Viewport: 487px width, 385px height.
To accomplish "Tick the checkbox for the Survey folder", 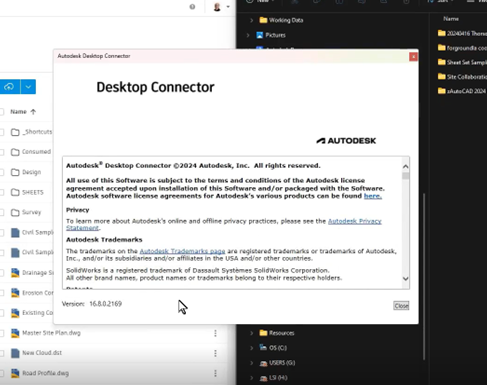I will pyautogui.click(x=1, y=212).
